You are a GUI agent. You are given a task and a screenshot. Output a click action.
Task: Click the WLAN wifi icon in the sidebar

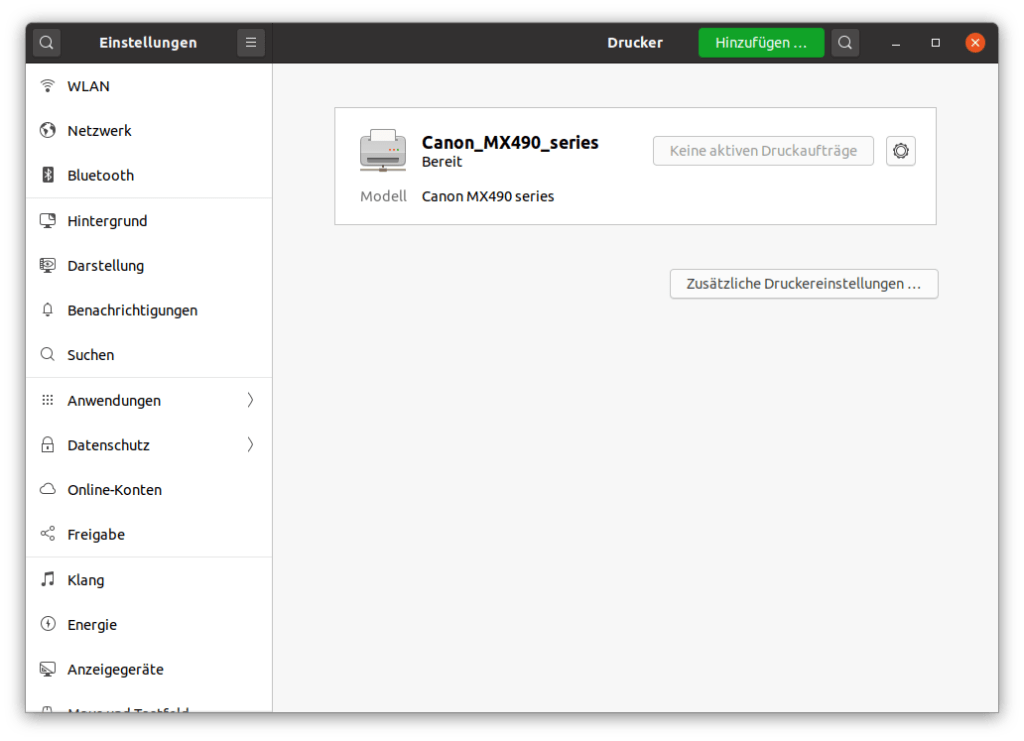[47, 86]
